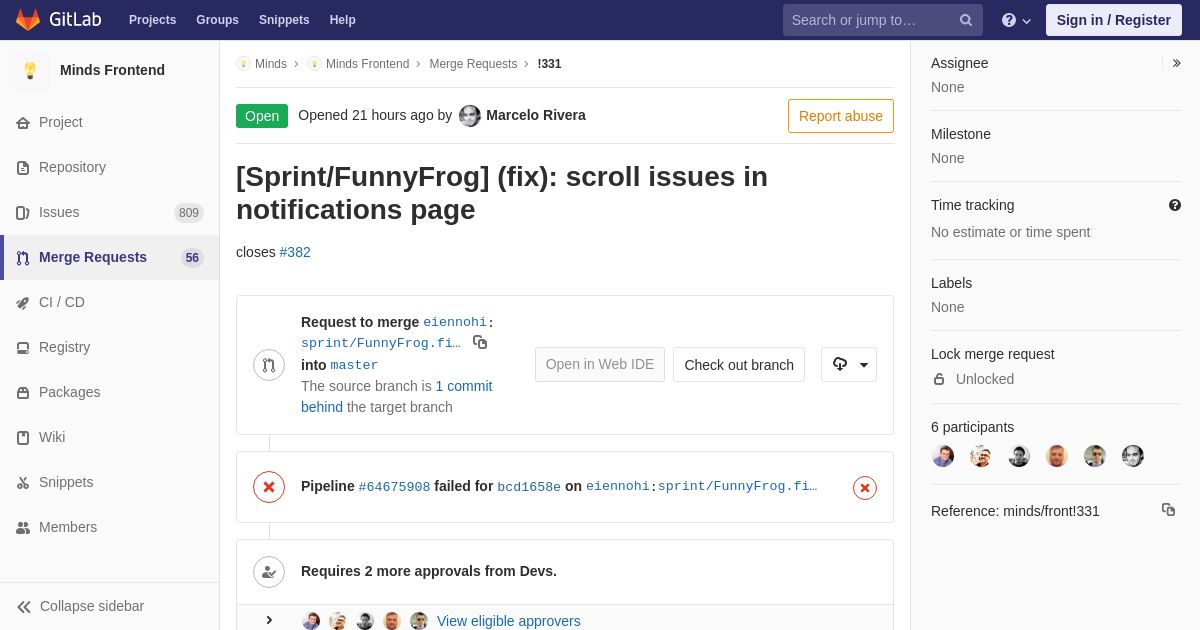Screen dimensions: 1200x630
Task: Open the help question-mark dropdown
Action: [x=1016, y=20]
